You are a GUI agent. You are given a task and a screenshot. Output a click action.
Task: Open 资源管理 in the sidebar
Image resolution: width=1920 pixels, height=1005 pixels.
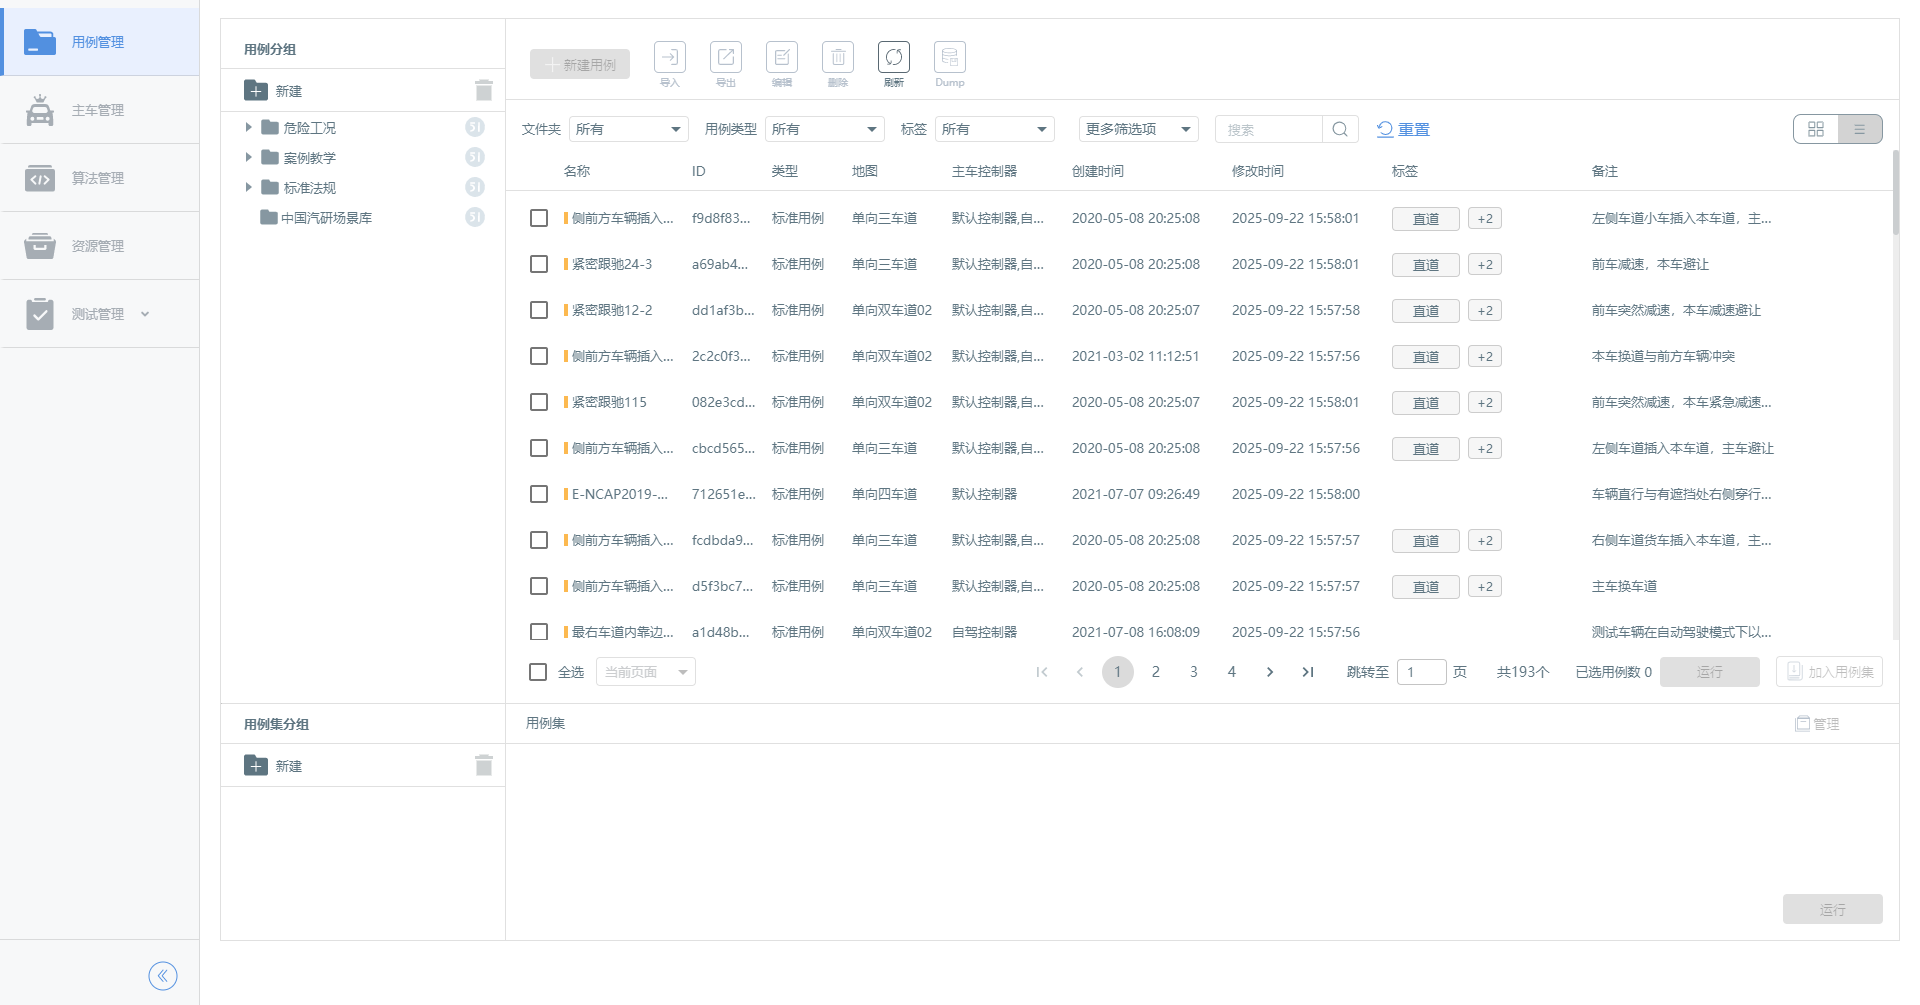(x=100, y=246)
